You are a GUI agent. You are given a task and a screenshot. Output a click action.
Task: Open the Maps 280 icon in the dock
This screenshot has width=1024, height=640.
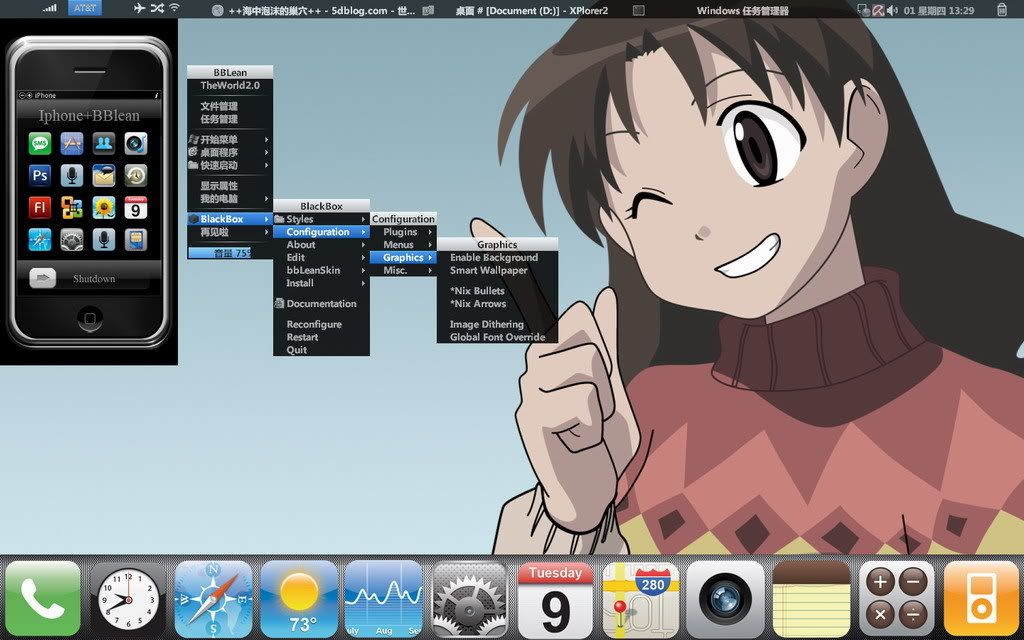tap(641, 598)
